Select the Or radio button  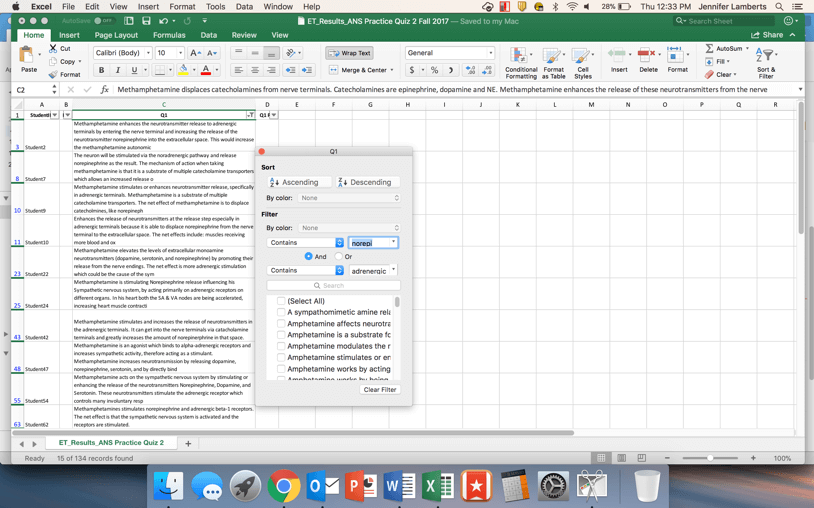tap(338, 256)
